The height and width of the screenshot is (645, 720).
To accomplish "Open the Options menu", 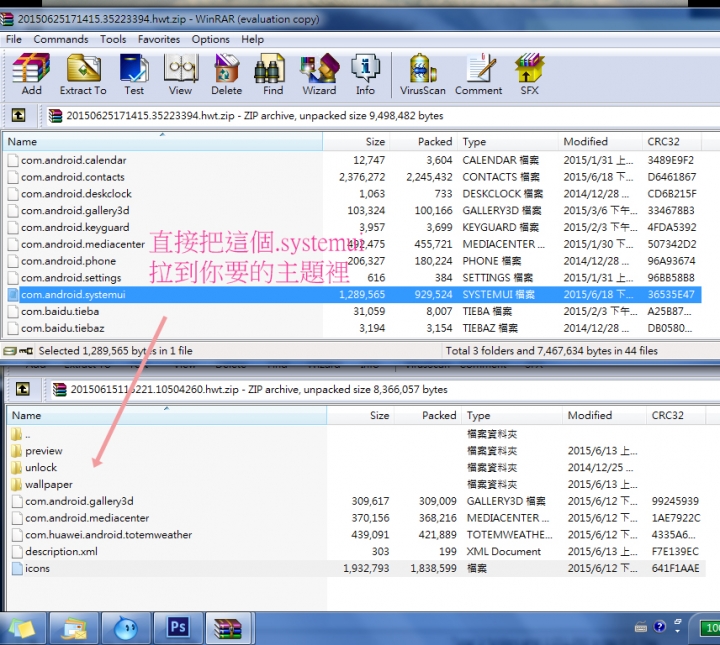I will coord(210,39).
